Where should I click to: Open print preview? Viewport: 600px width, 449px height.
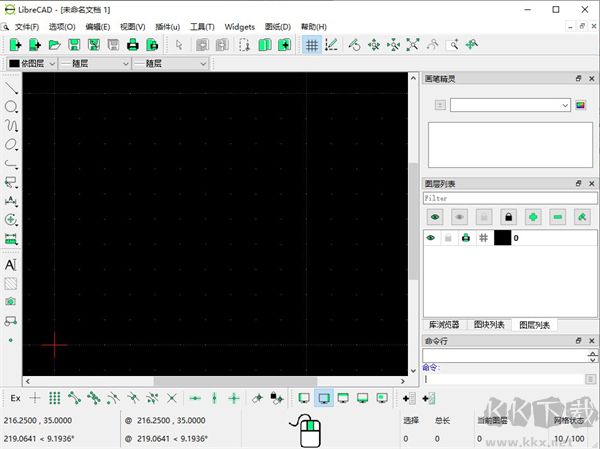tap(152, 45)
